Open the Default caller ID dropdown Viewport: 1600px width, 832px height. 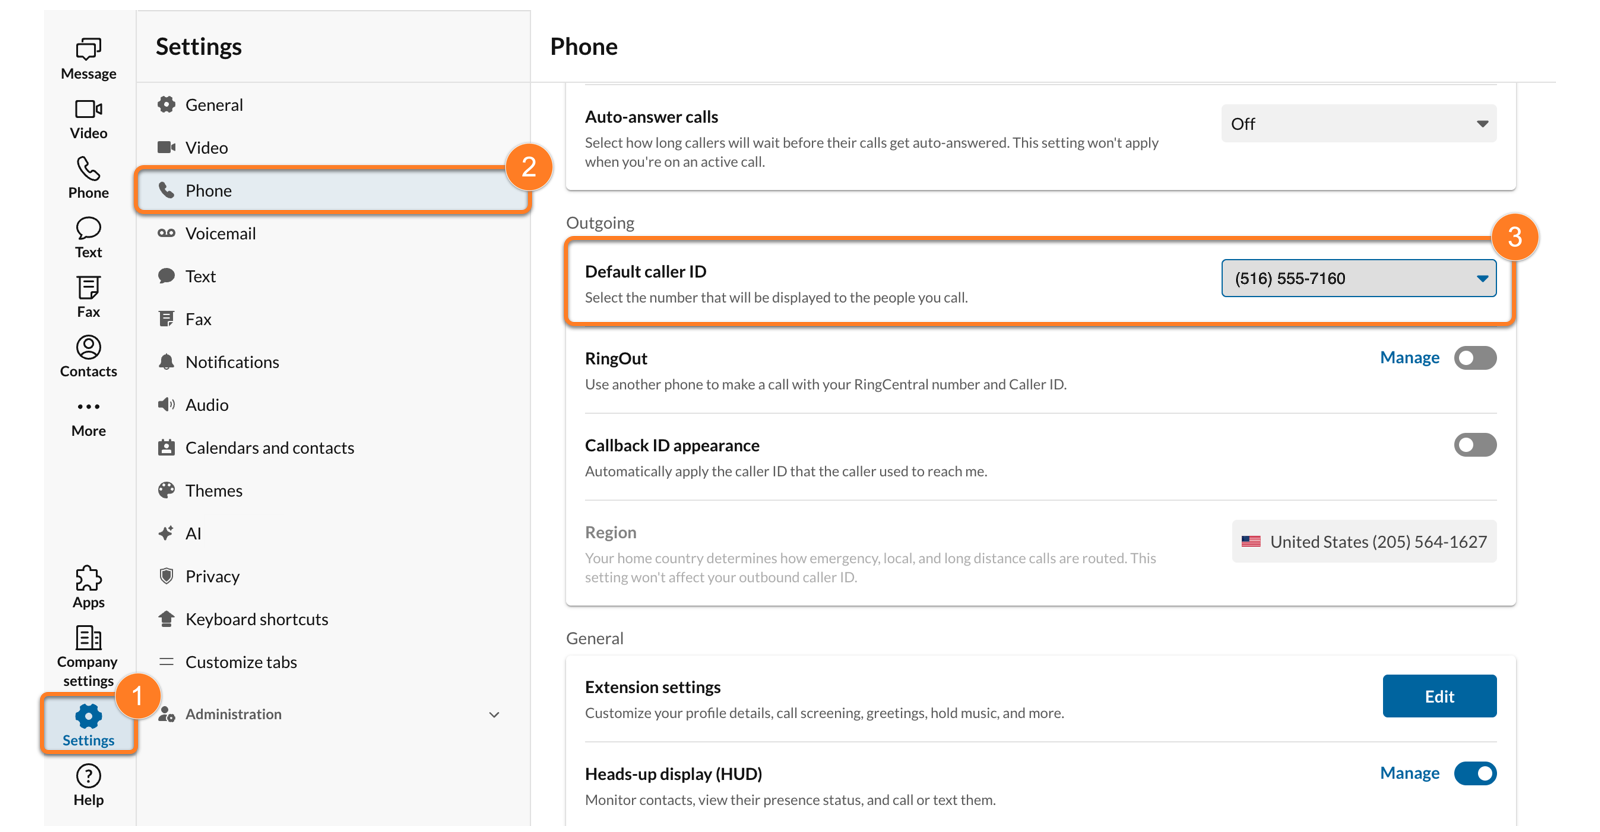click(x=1358, y=278)
